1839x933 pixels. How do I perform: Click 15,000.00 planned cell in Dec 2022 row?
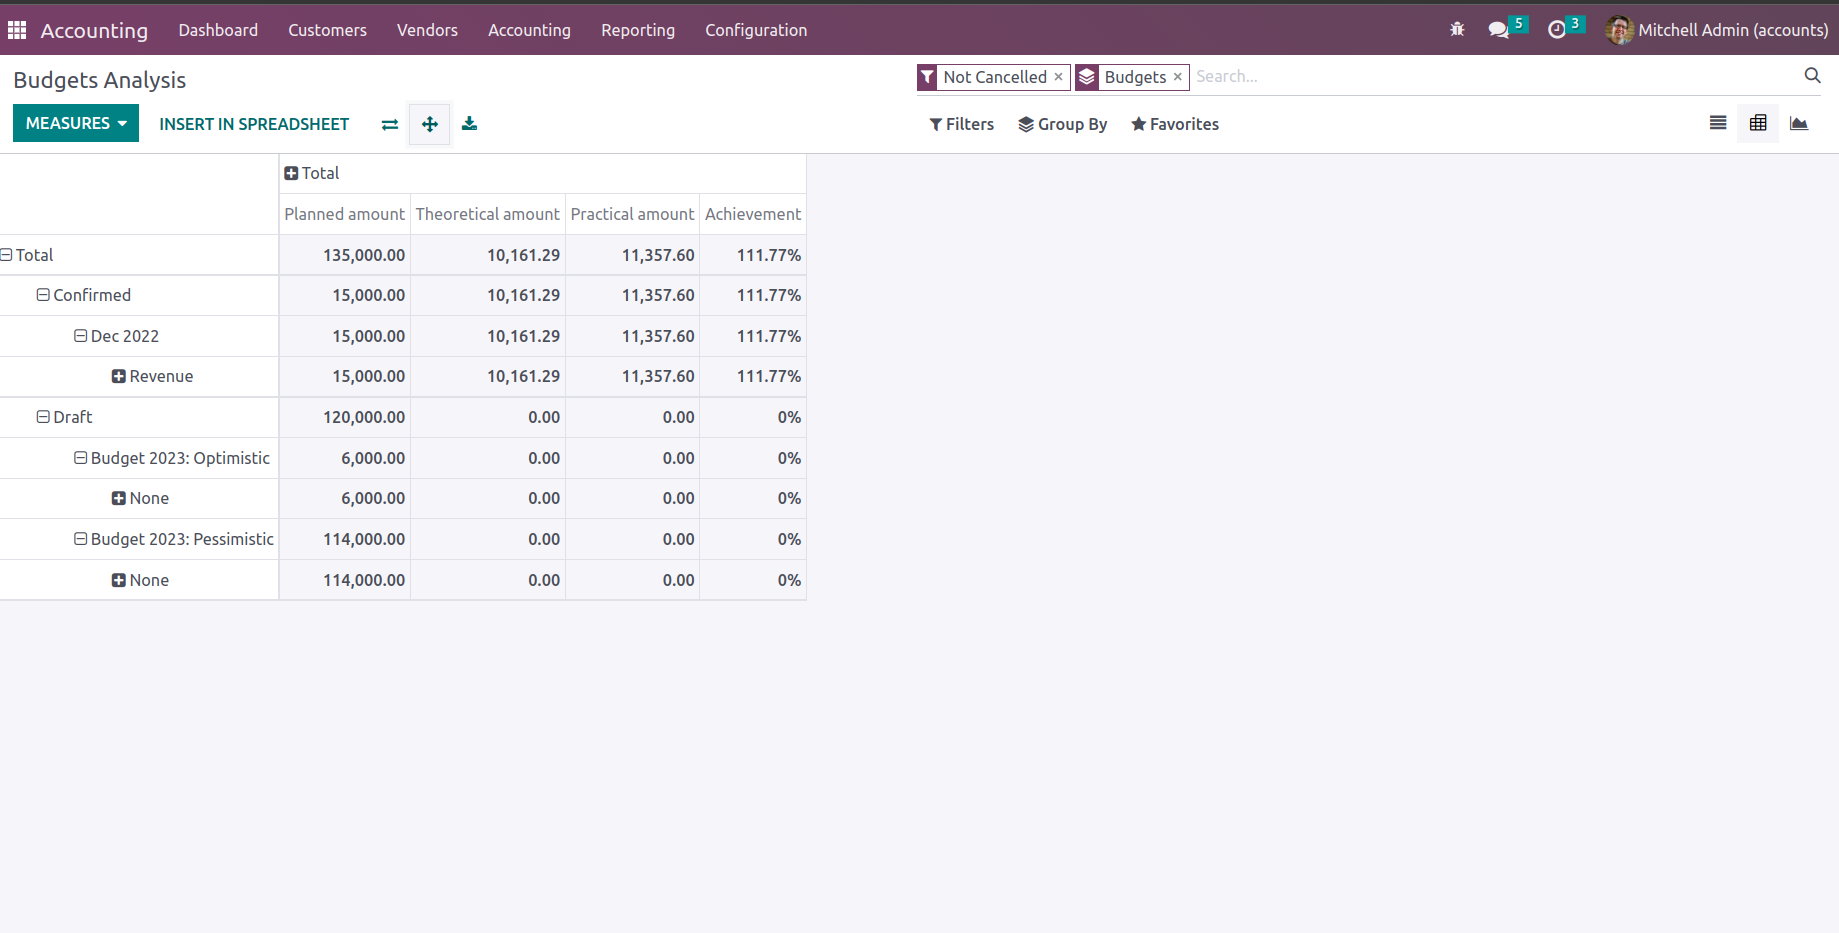[x=345, y=336]
